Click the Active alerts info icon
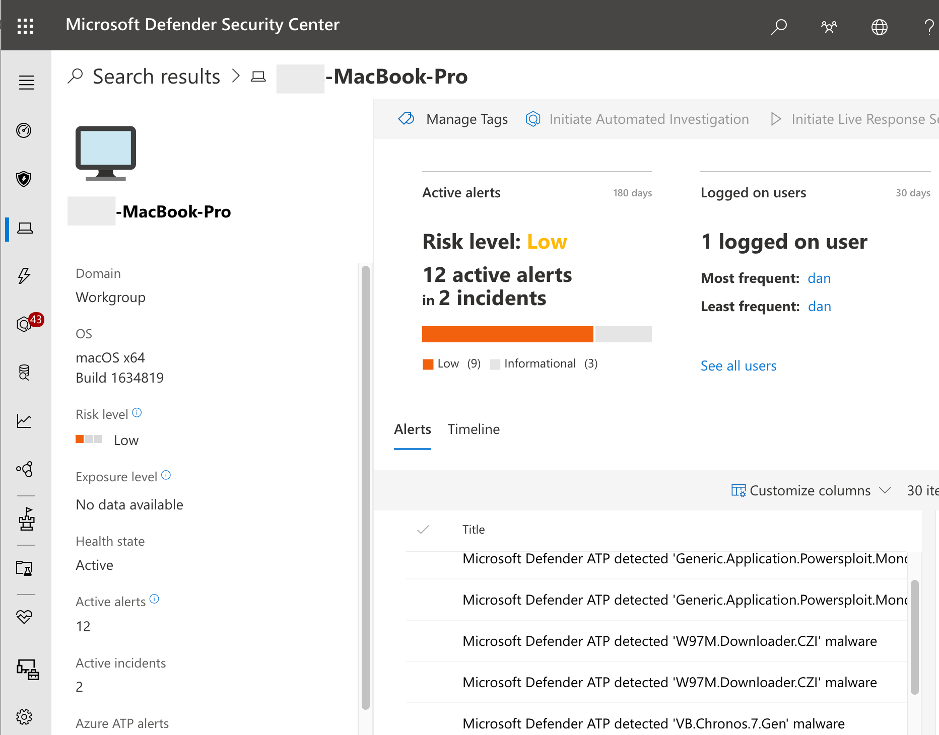Screen dimensions: 939x735 click(x=154, y=599)
